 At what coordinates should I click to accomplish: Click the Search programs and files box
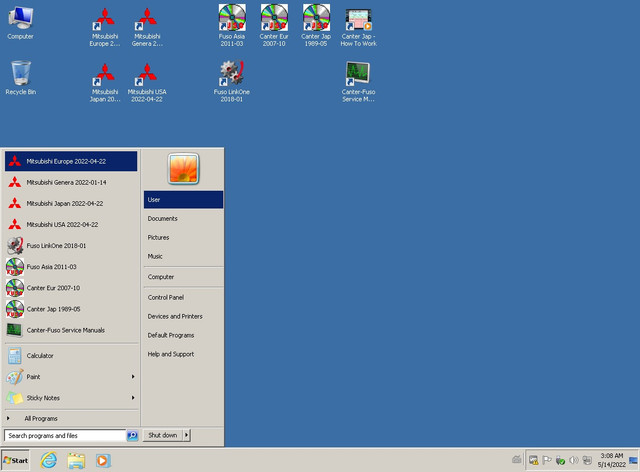[65, 435]
